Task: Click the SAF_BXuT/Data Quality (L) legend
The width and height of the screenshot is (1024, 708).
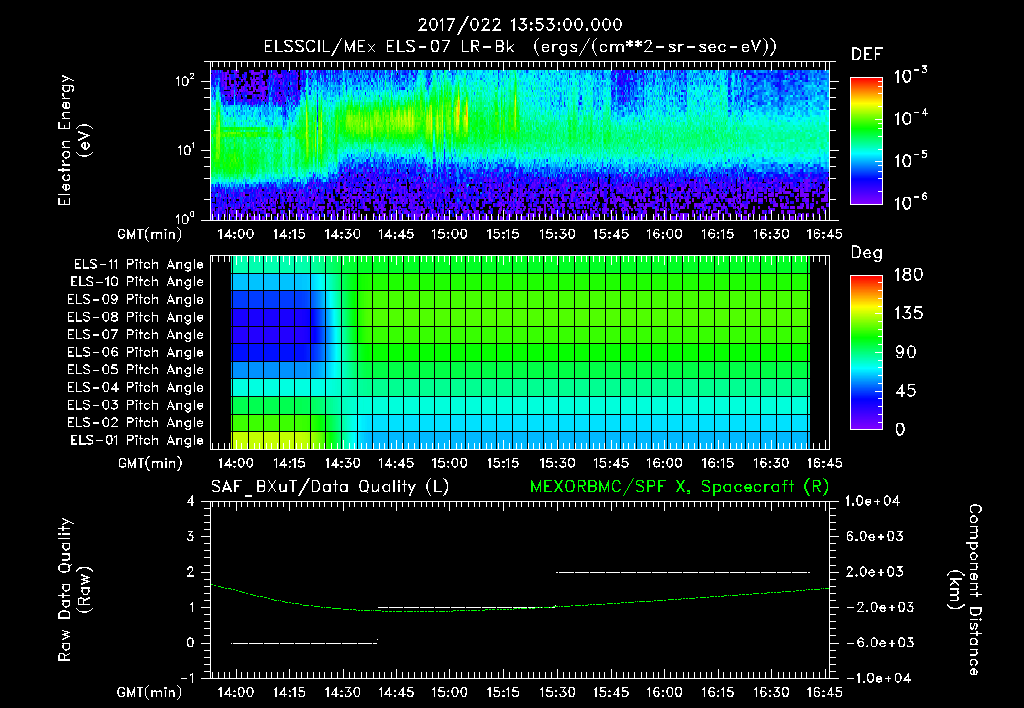Action: tap(330, 487)
